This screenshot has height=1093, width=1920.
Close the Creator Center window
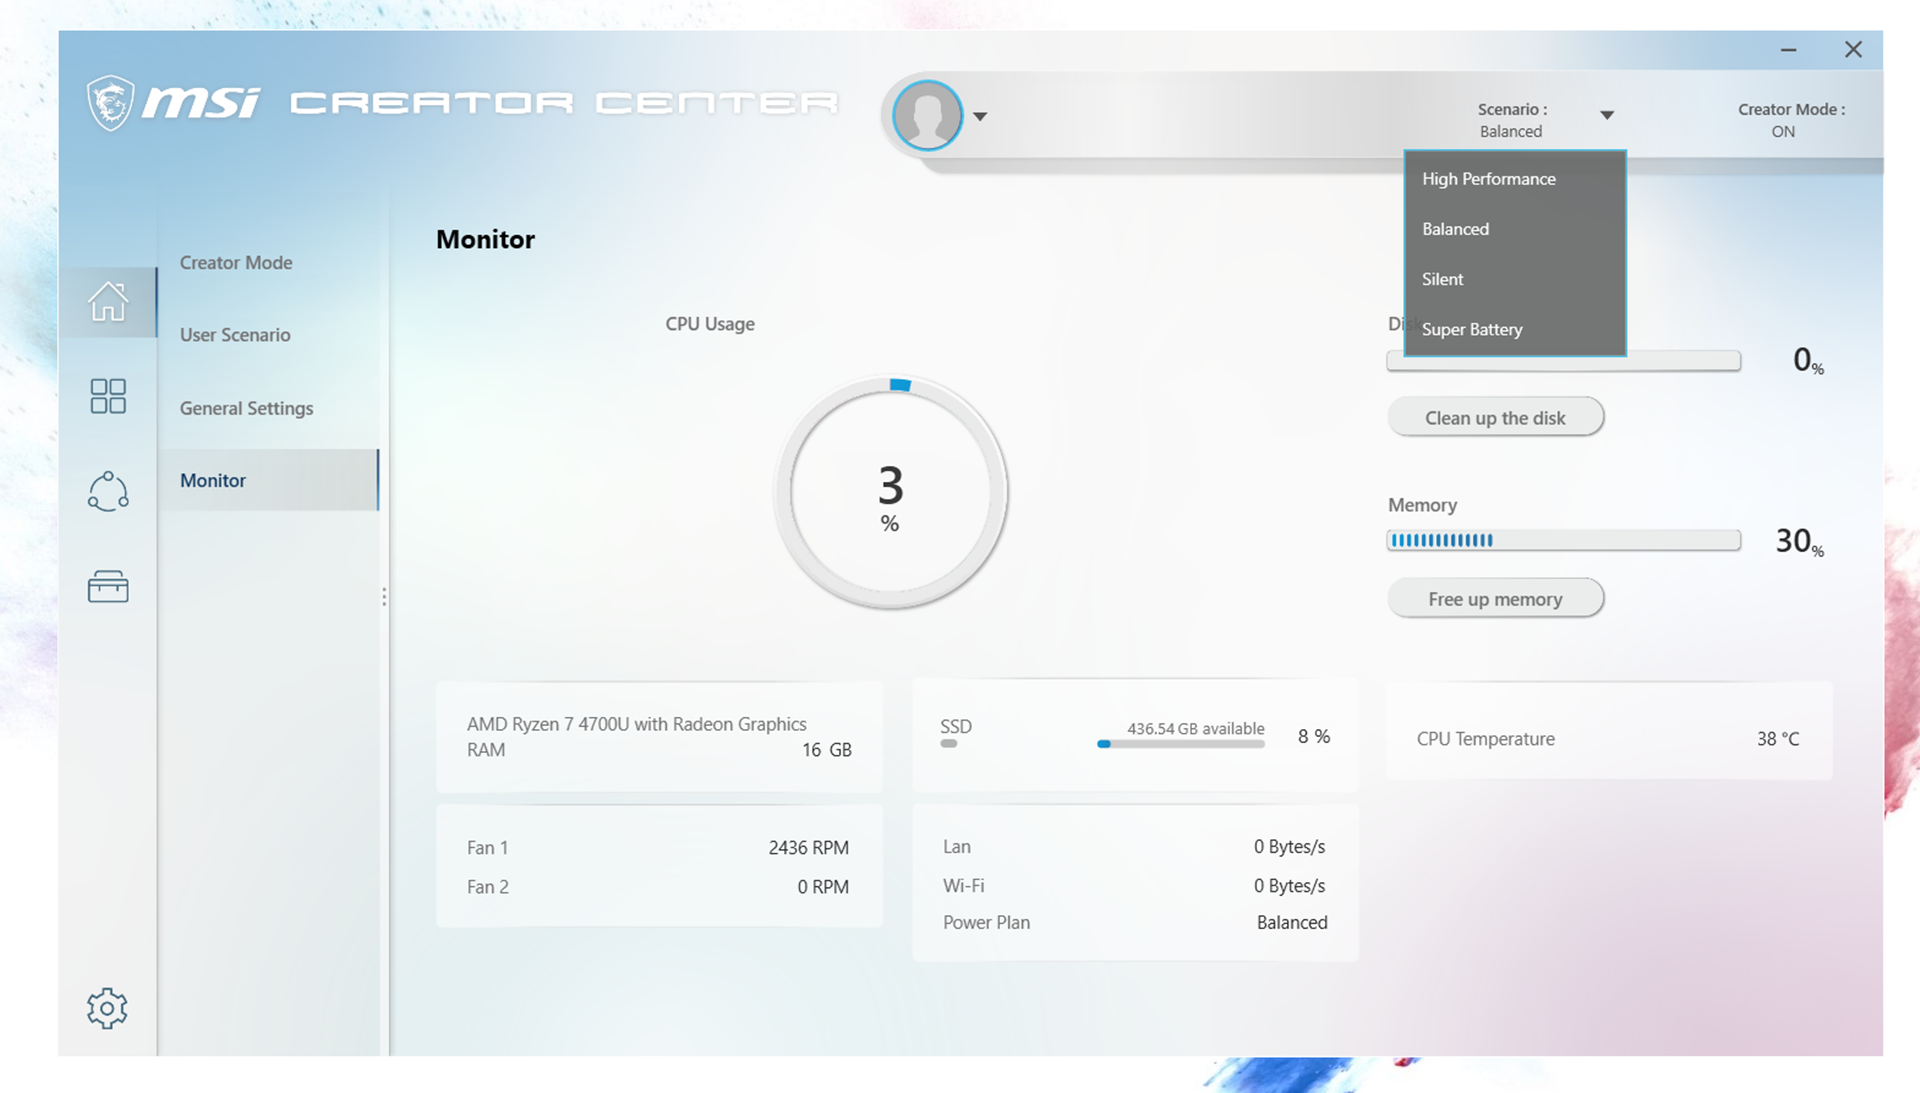(1853, 49)
